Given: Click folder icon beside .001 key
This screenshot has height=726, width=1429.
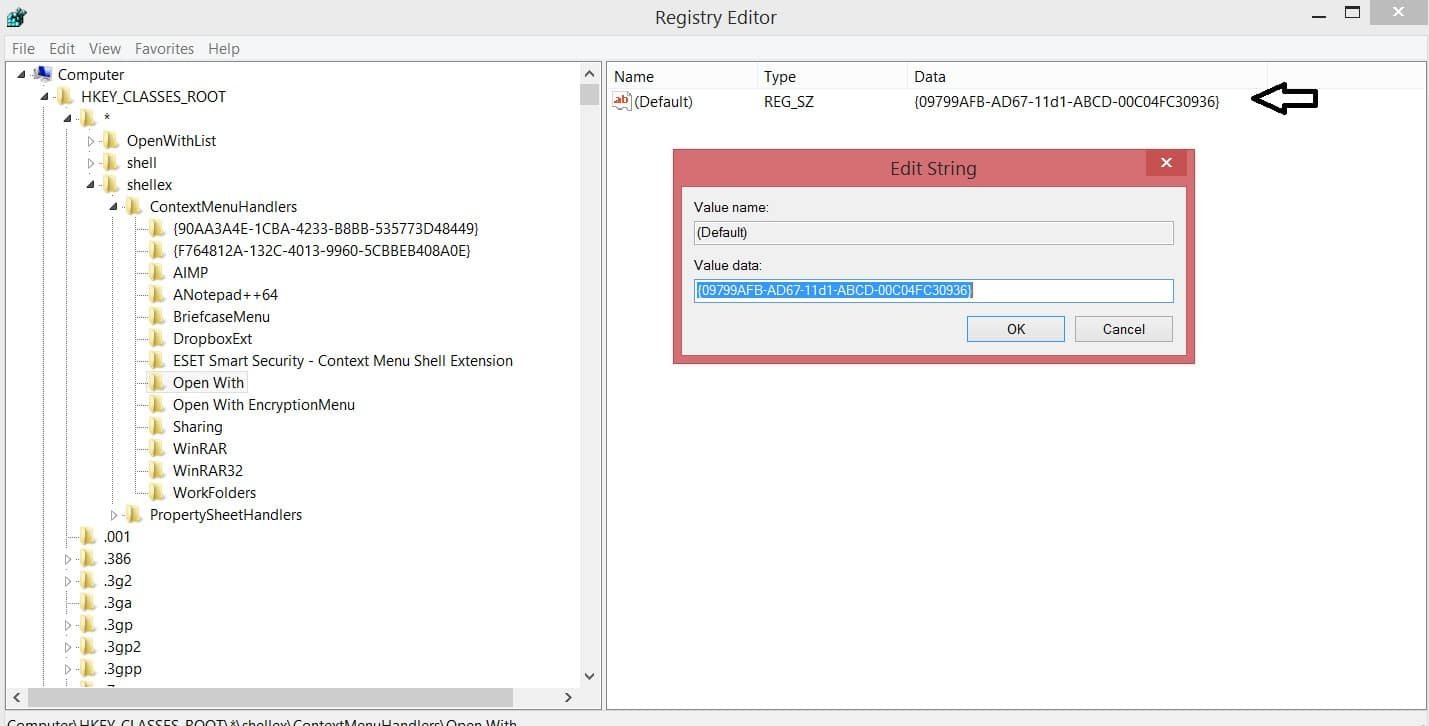Looking at the screenshot, I should click(x=89, y=537).
